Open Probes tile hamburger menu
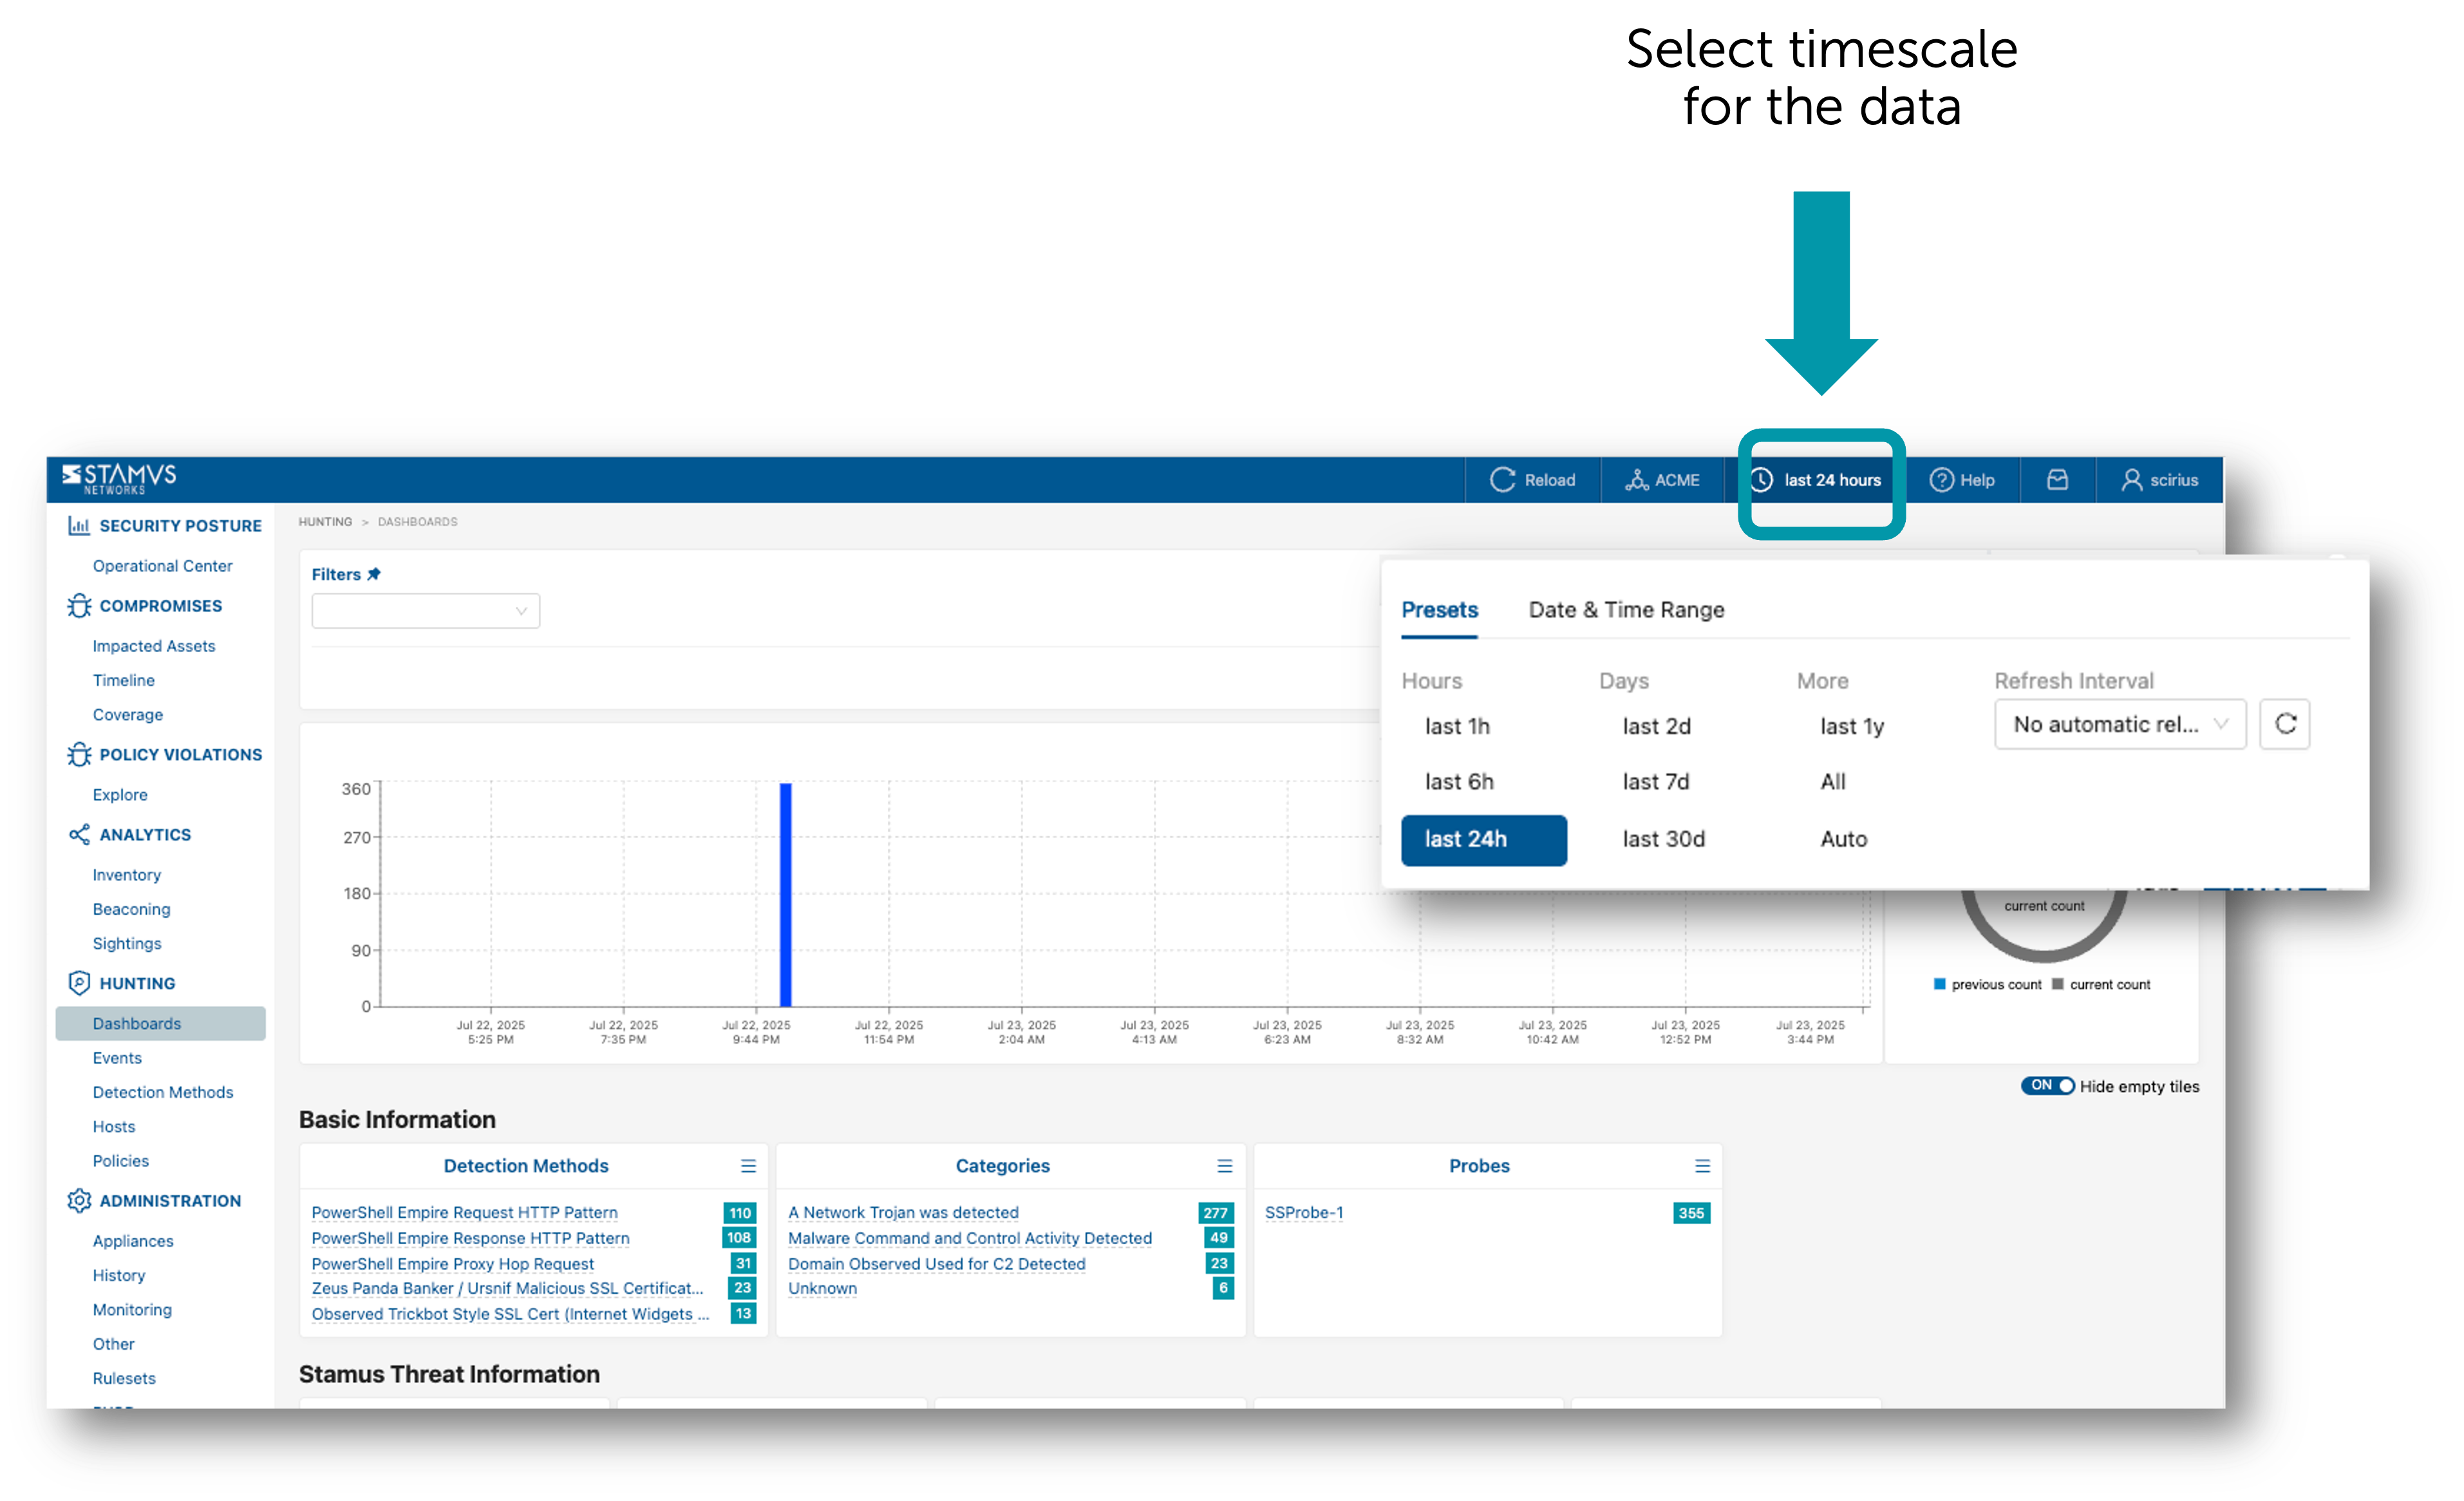 click(x=1702, y=1166)
